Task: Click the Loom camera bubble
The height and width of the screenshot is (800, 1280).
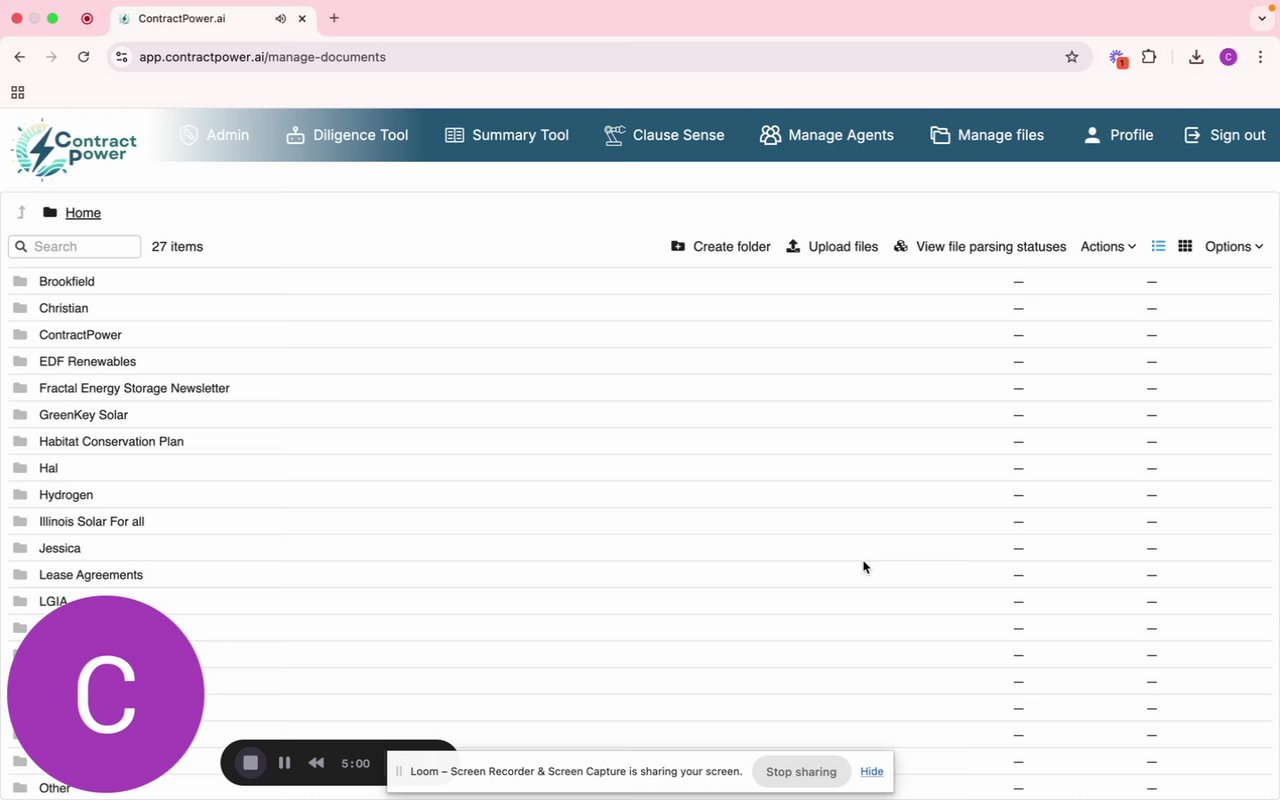Action: (x=106, y=694)
